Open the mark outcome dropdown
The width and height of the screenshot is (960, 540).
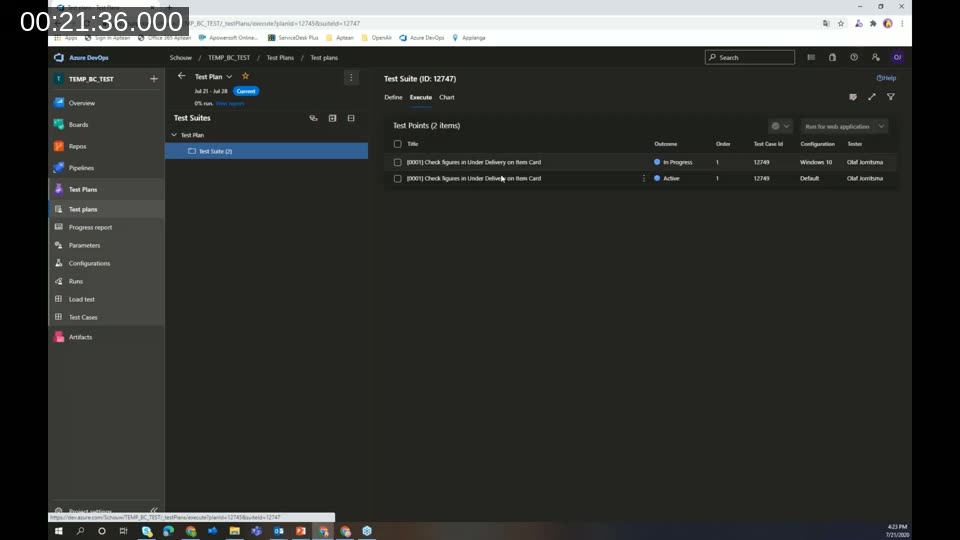click(780, 126)
